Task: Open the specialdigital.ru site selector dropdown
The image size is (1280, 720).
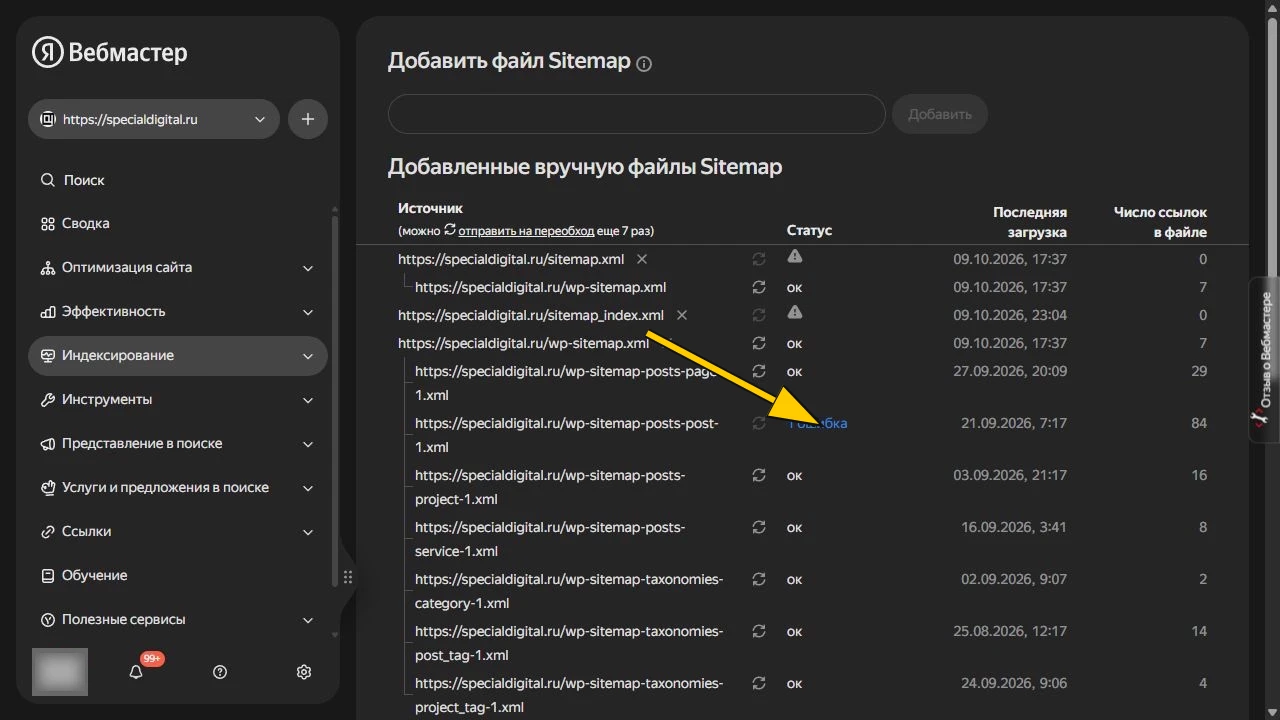Action: [154, 119]
